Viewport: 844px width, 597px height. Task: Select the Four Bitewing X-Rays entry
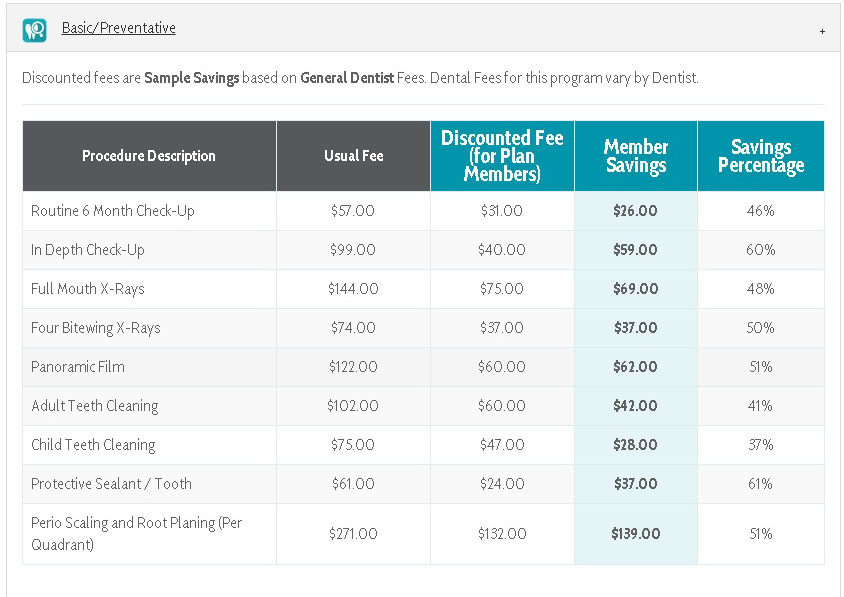pyautogui.click(x=94, y=327)
